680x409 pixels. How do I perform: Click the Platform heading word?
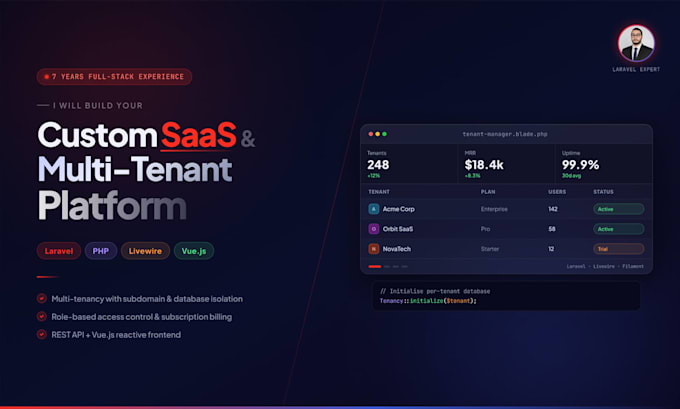(x=112, y=206)
